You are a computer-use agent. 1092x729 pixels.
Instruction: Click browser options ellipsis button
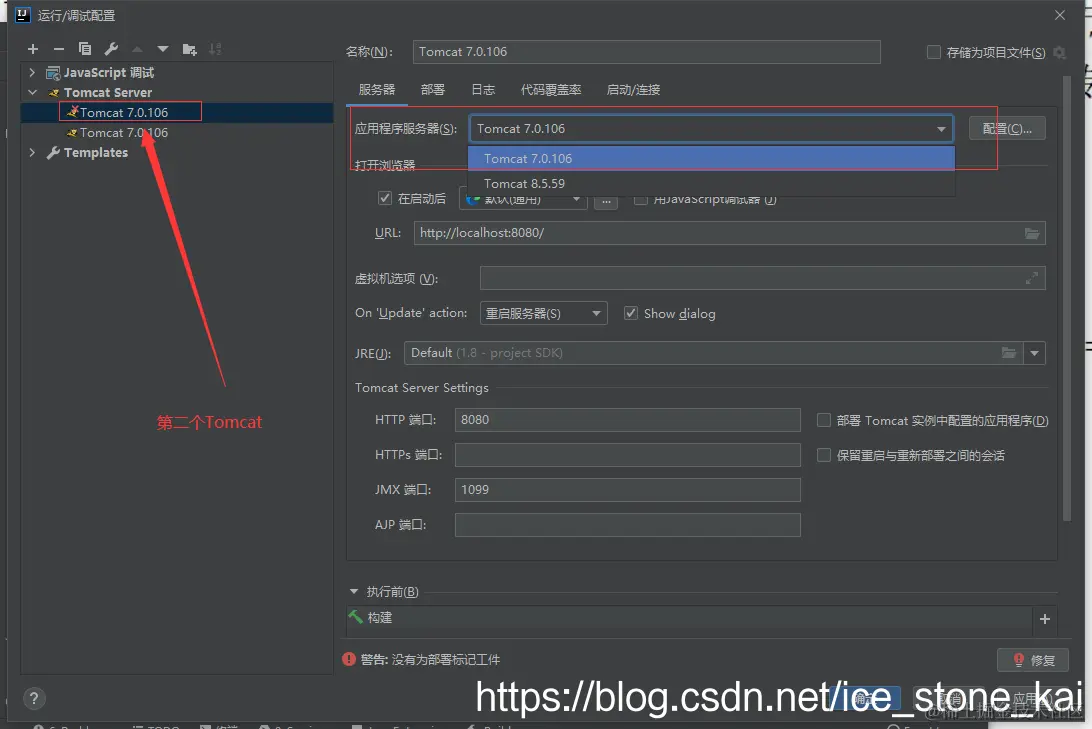click(x=606, y=200)
